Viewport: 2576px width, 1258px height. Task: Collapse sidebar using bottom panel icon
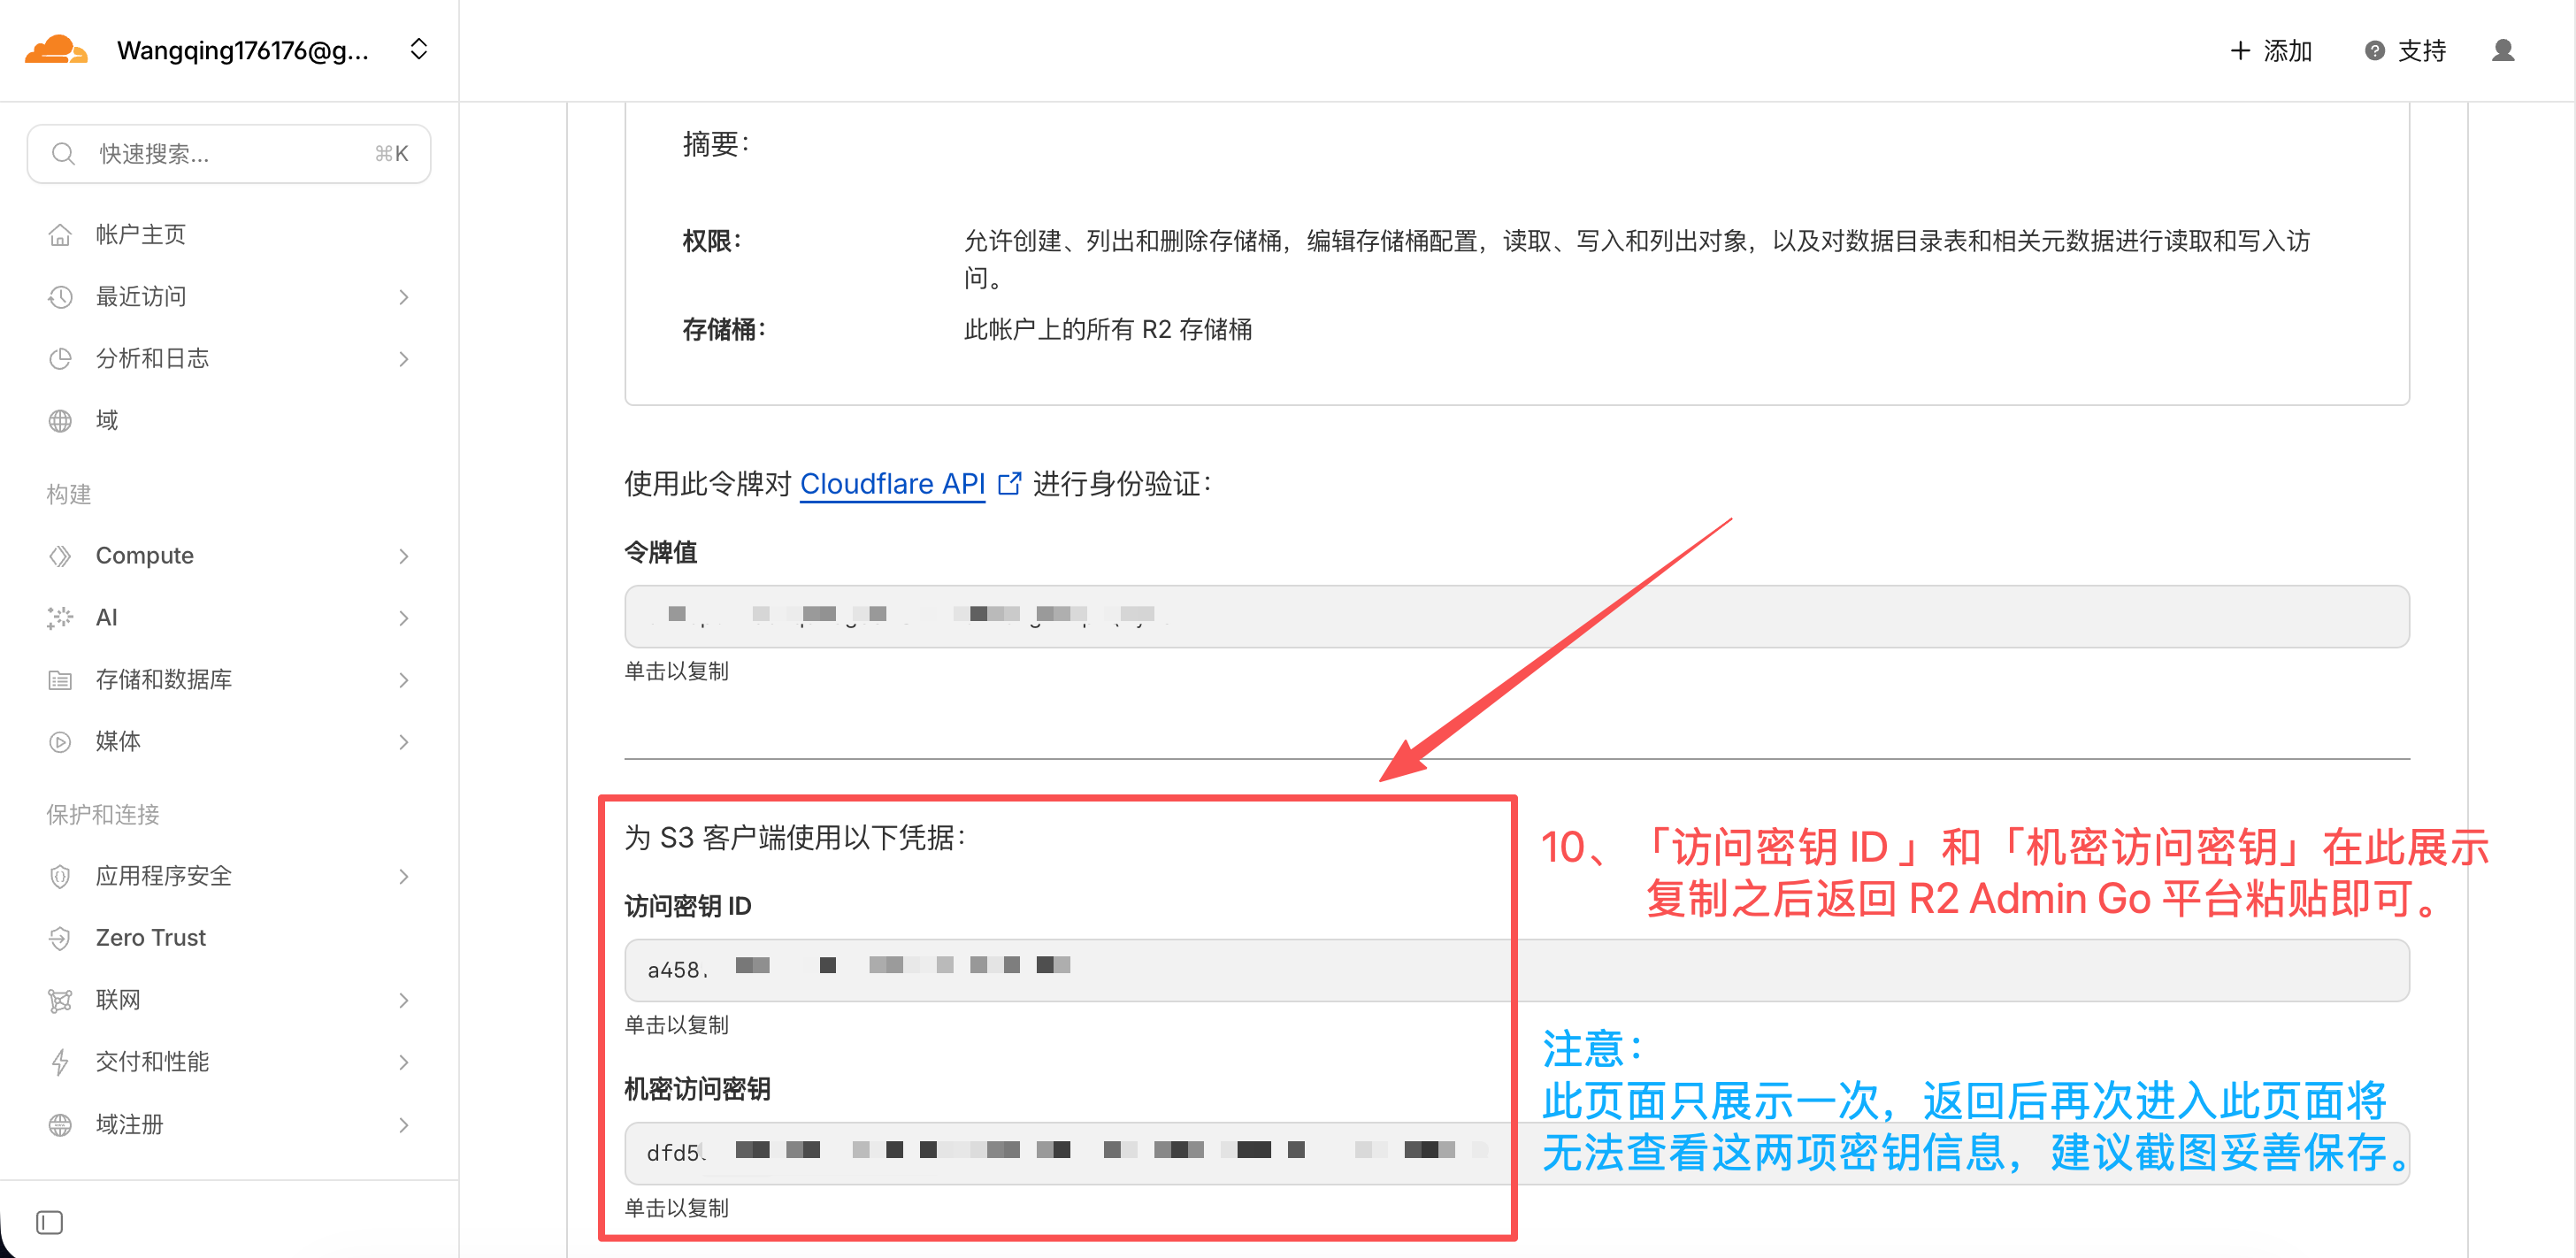pyautogui.click(x=49, y=1222)
